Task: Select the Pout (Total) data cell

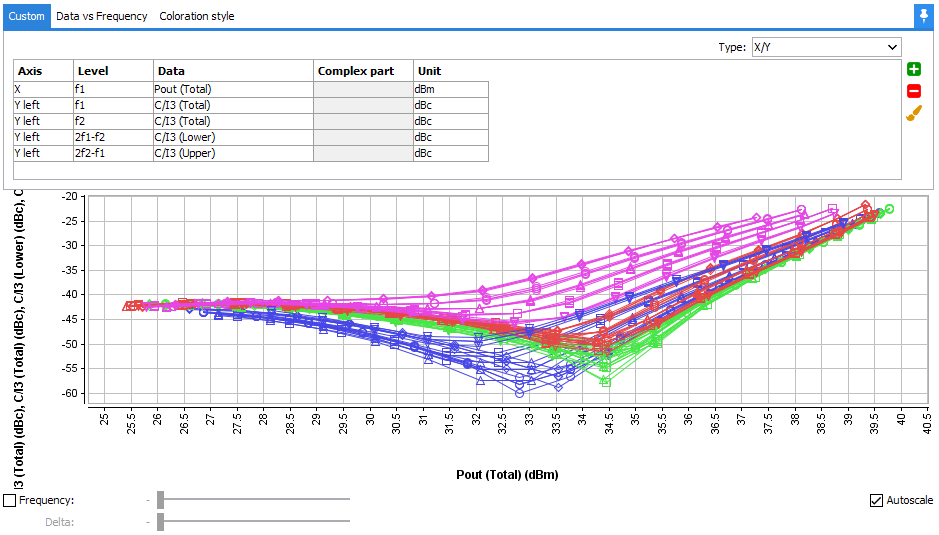Action: 234,89
